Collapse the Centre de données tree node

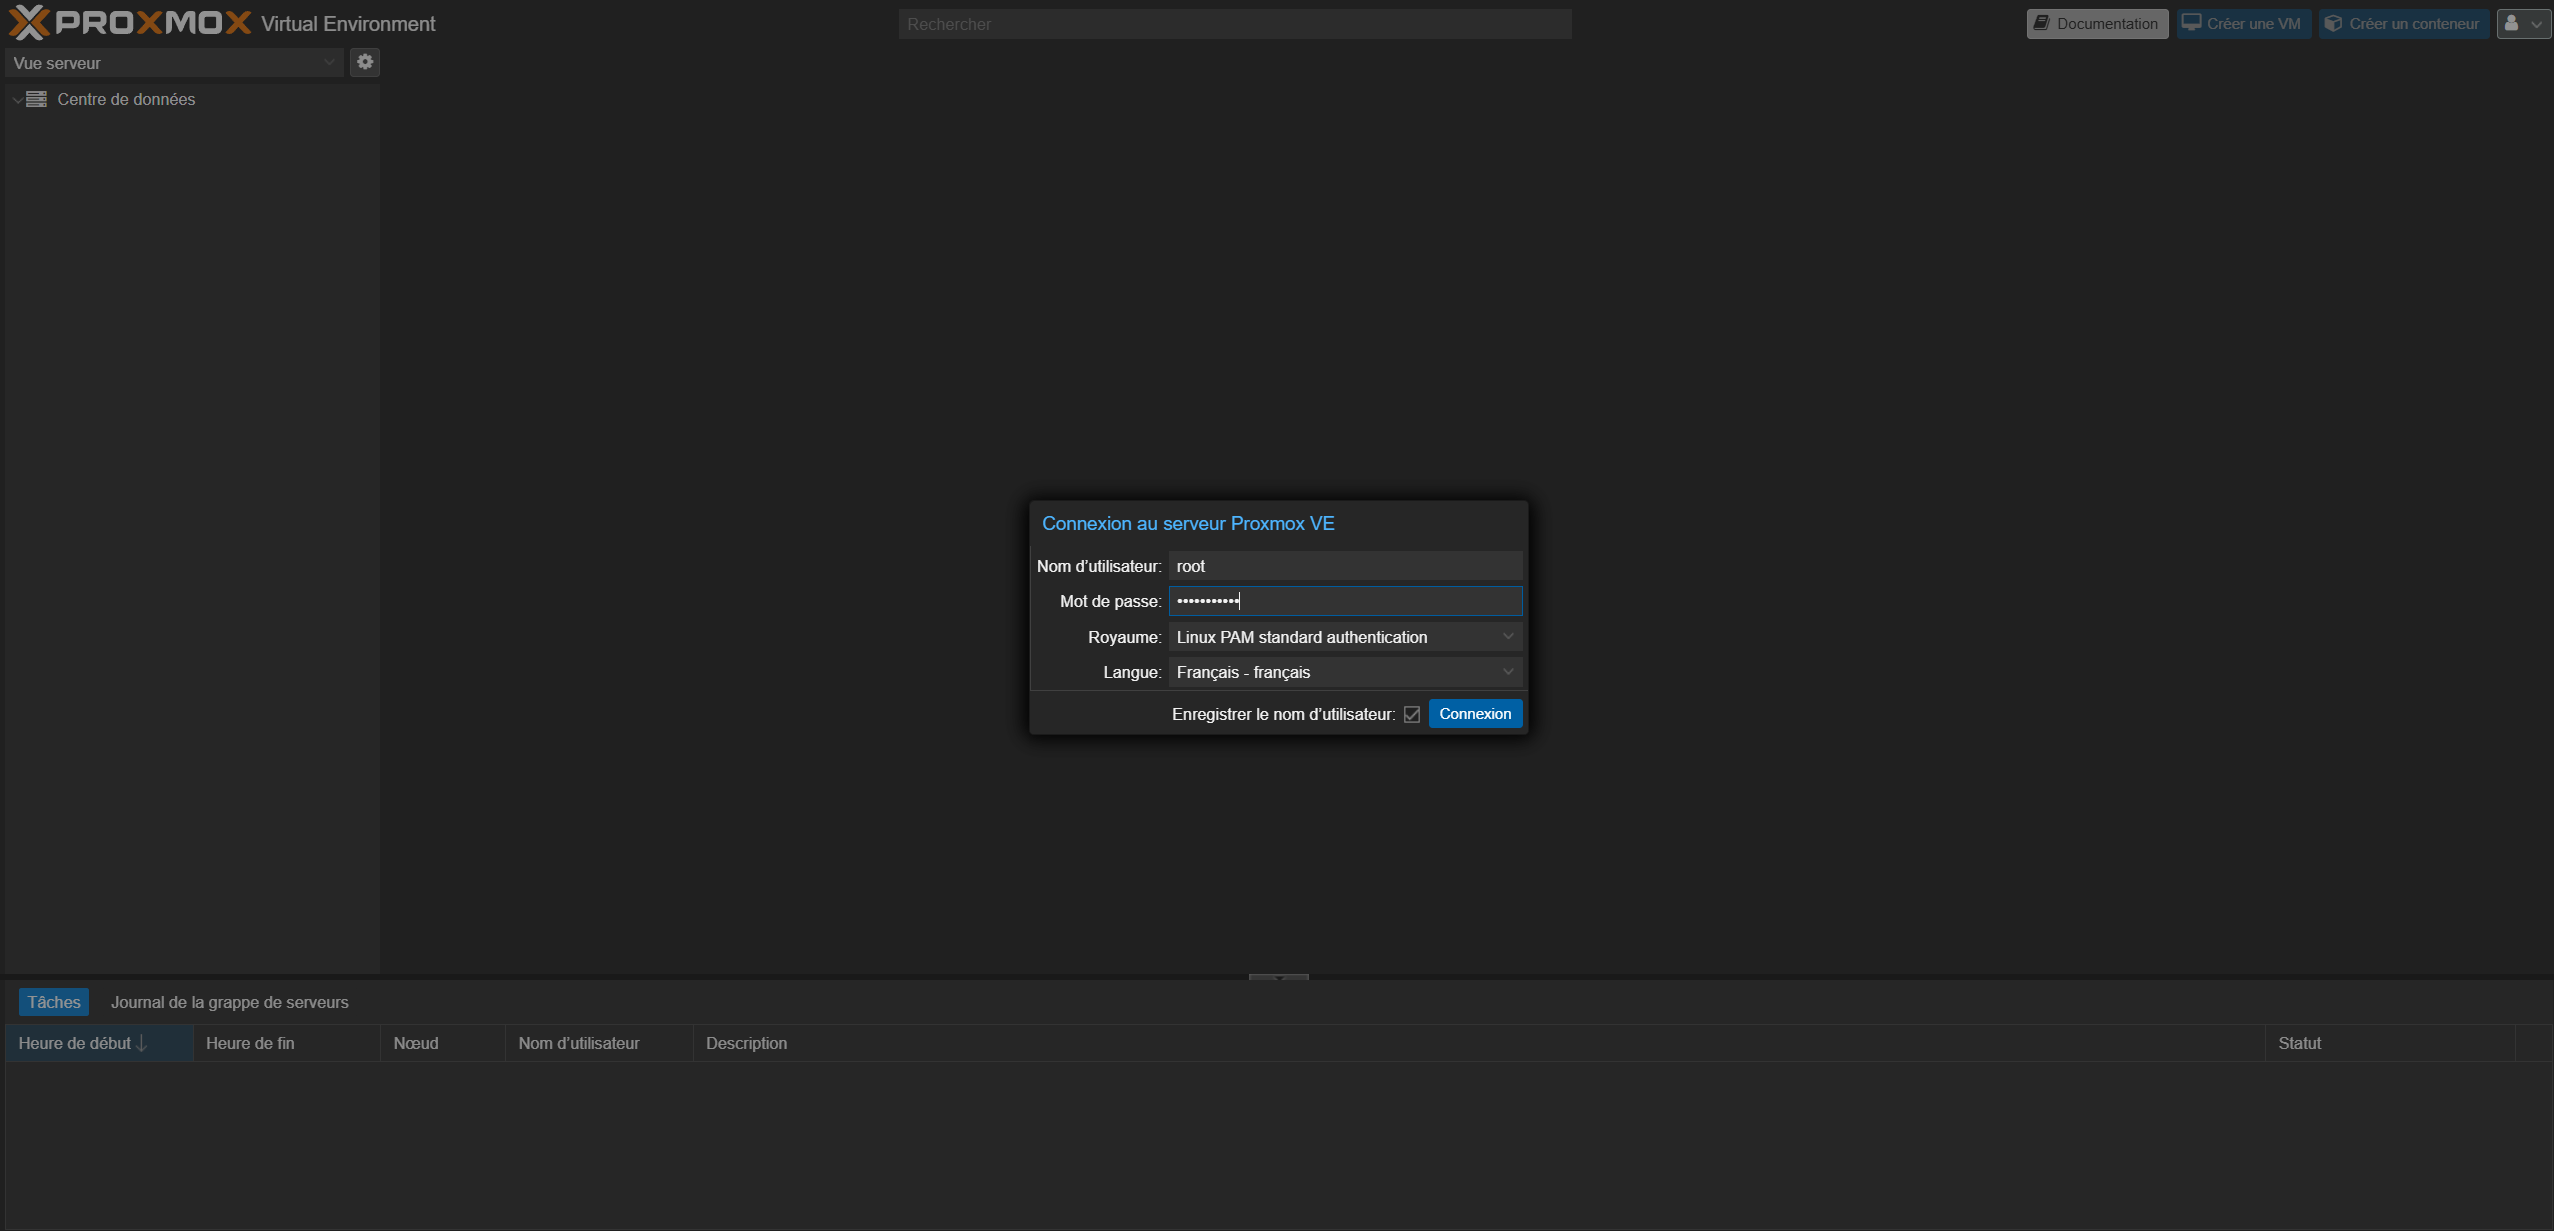(17, 100)
